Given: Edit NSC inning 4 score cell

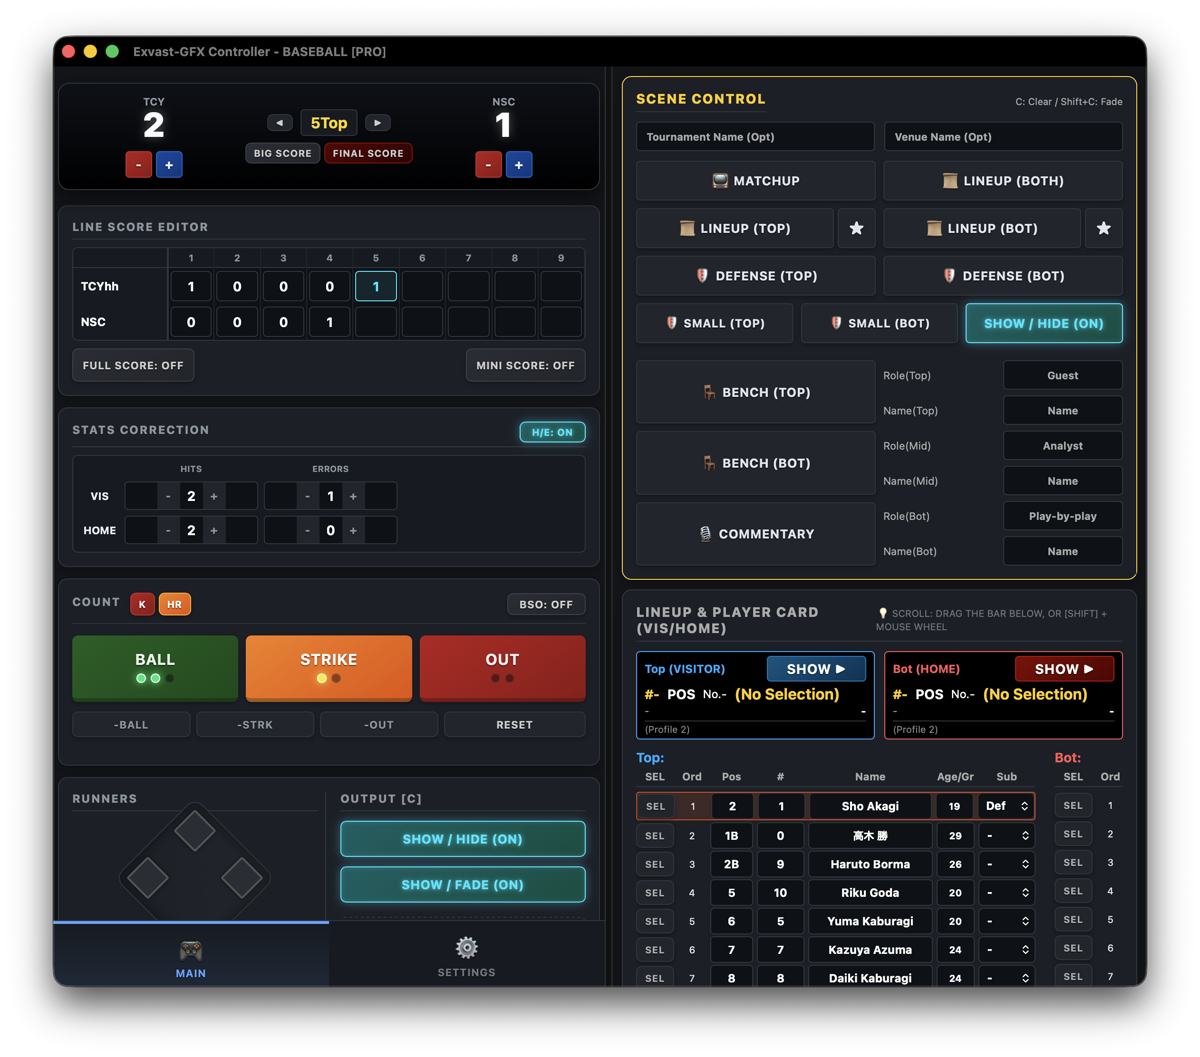Looking at the screenshot, I should [330, 322].
